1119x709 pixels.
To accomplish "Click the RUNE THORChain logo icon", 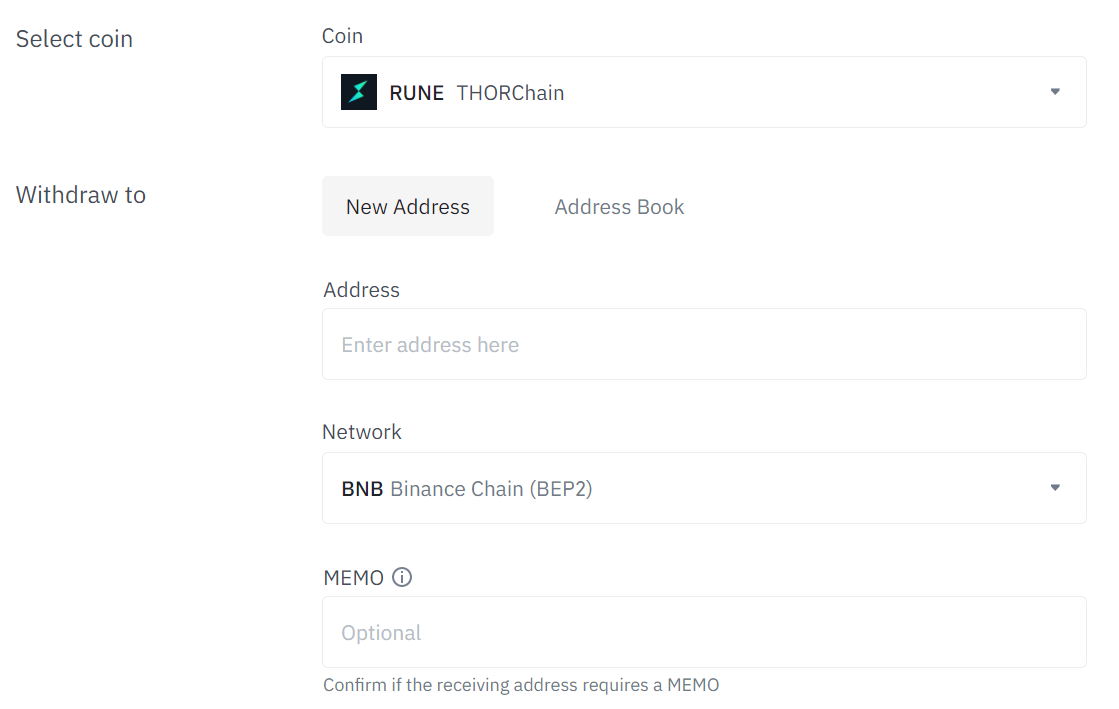I will click(x=359, y=92).
